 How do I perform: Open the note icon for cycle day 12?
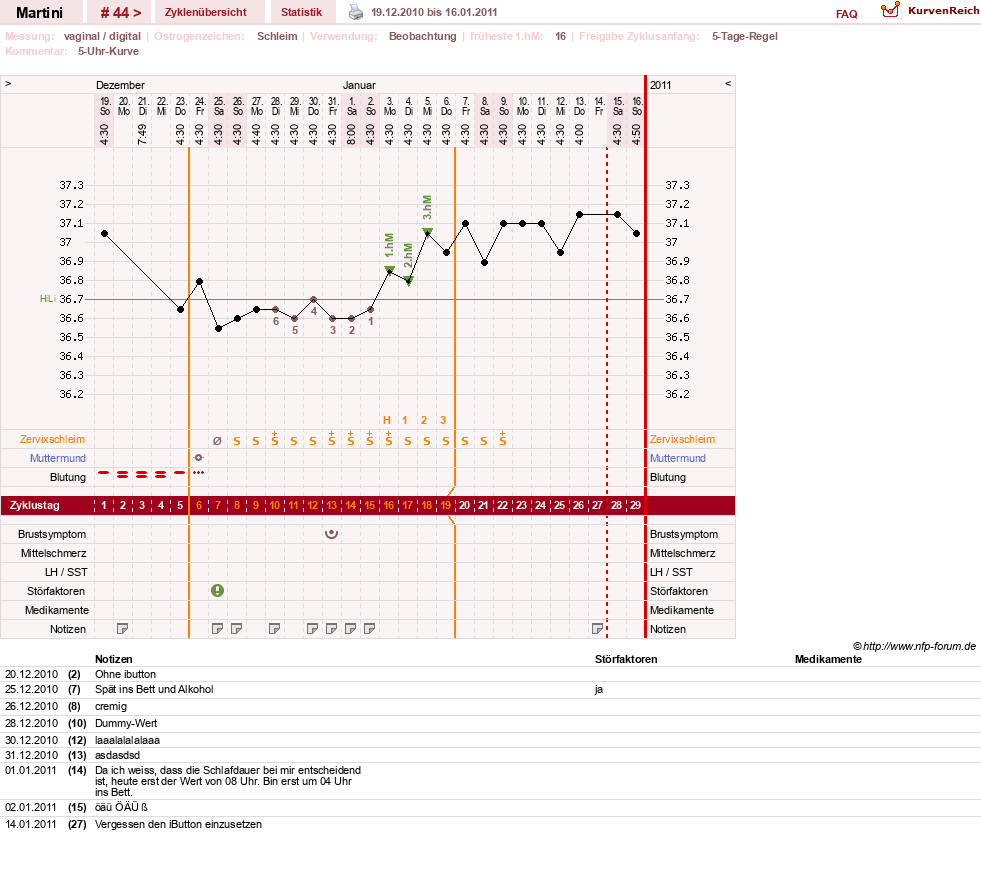pos(312,629)
